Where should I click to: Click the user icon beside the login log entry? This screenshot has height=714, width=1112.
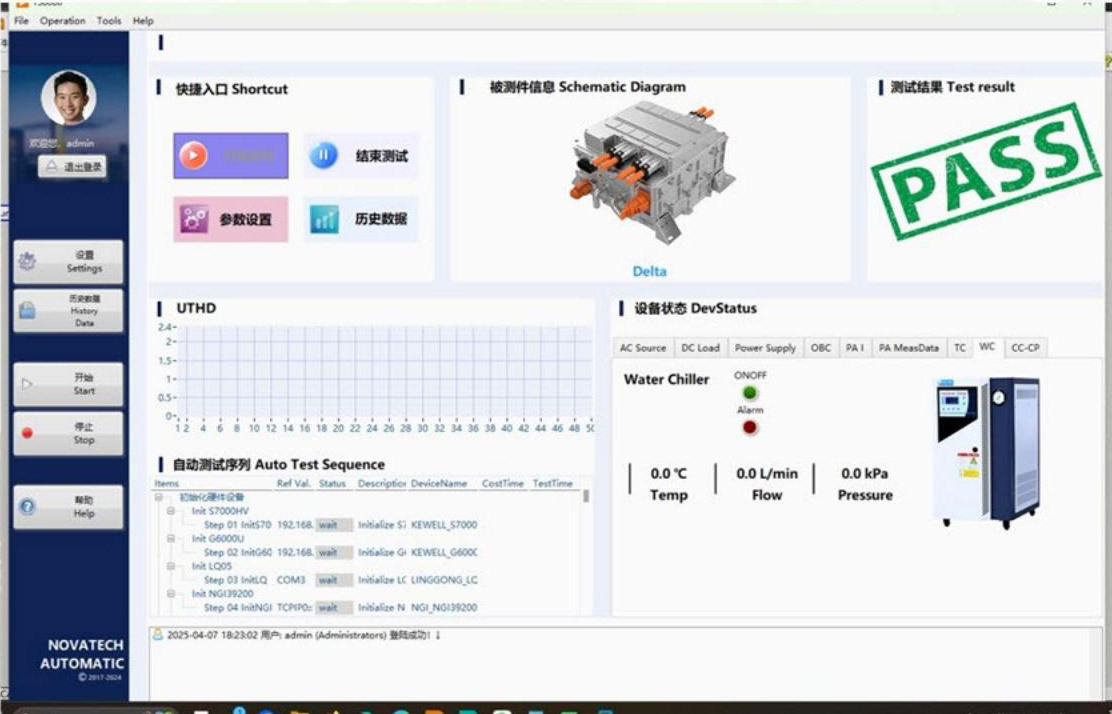coord(157,635)
